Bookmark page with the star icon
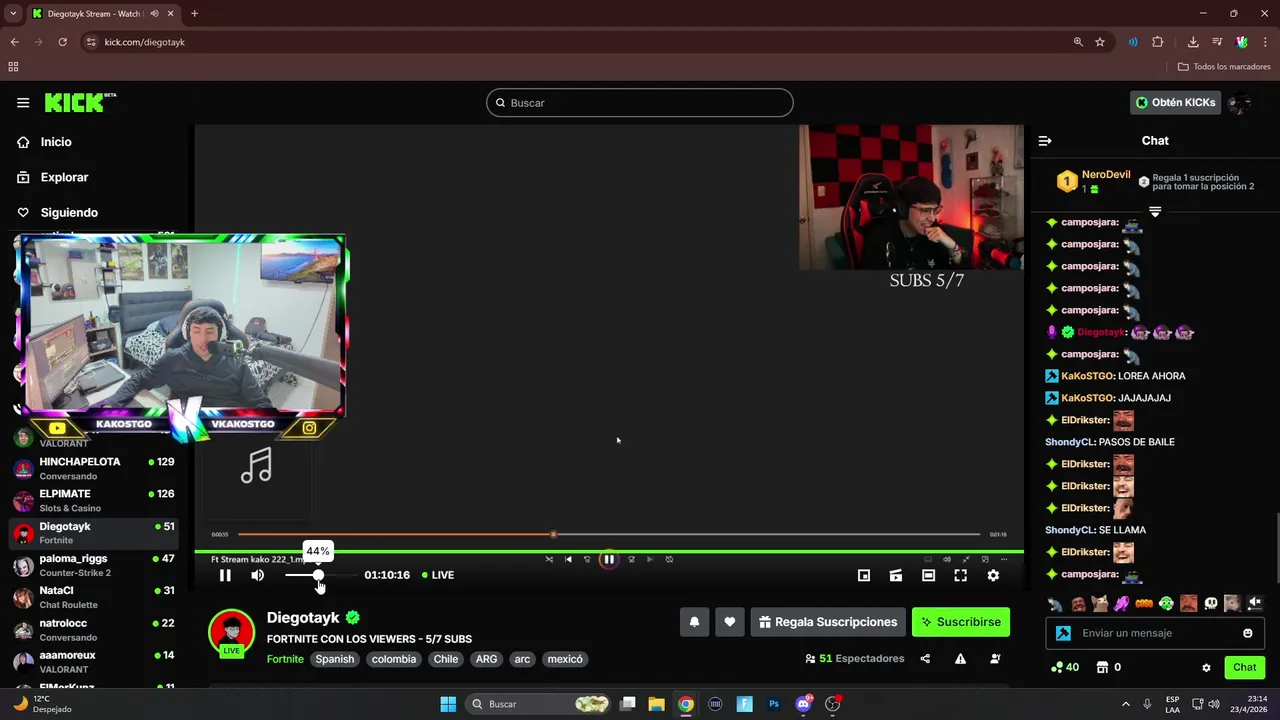Screen dimensions: 1280x720 [x=1100, y=42]
